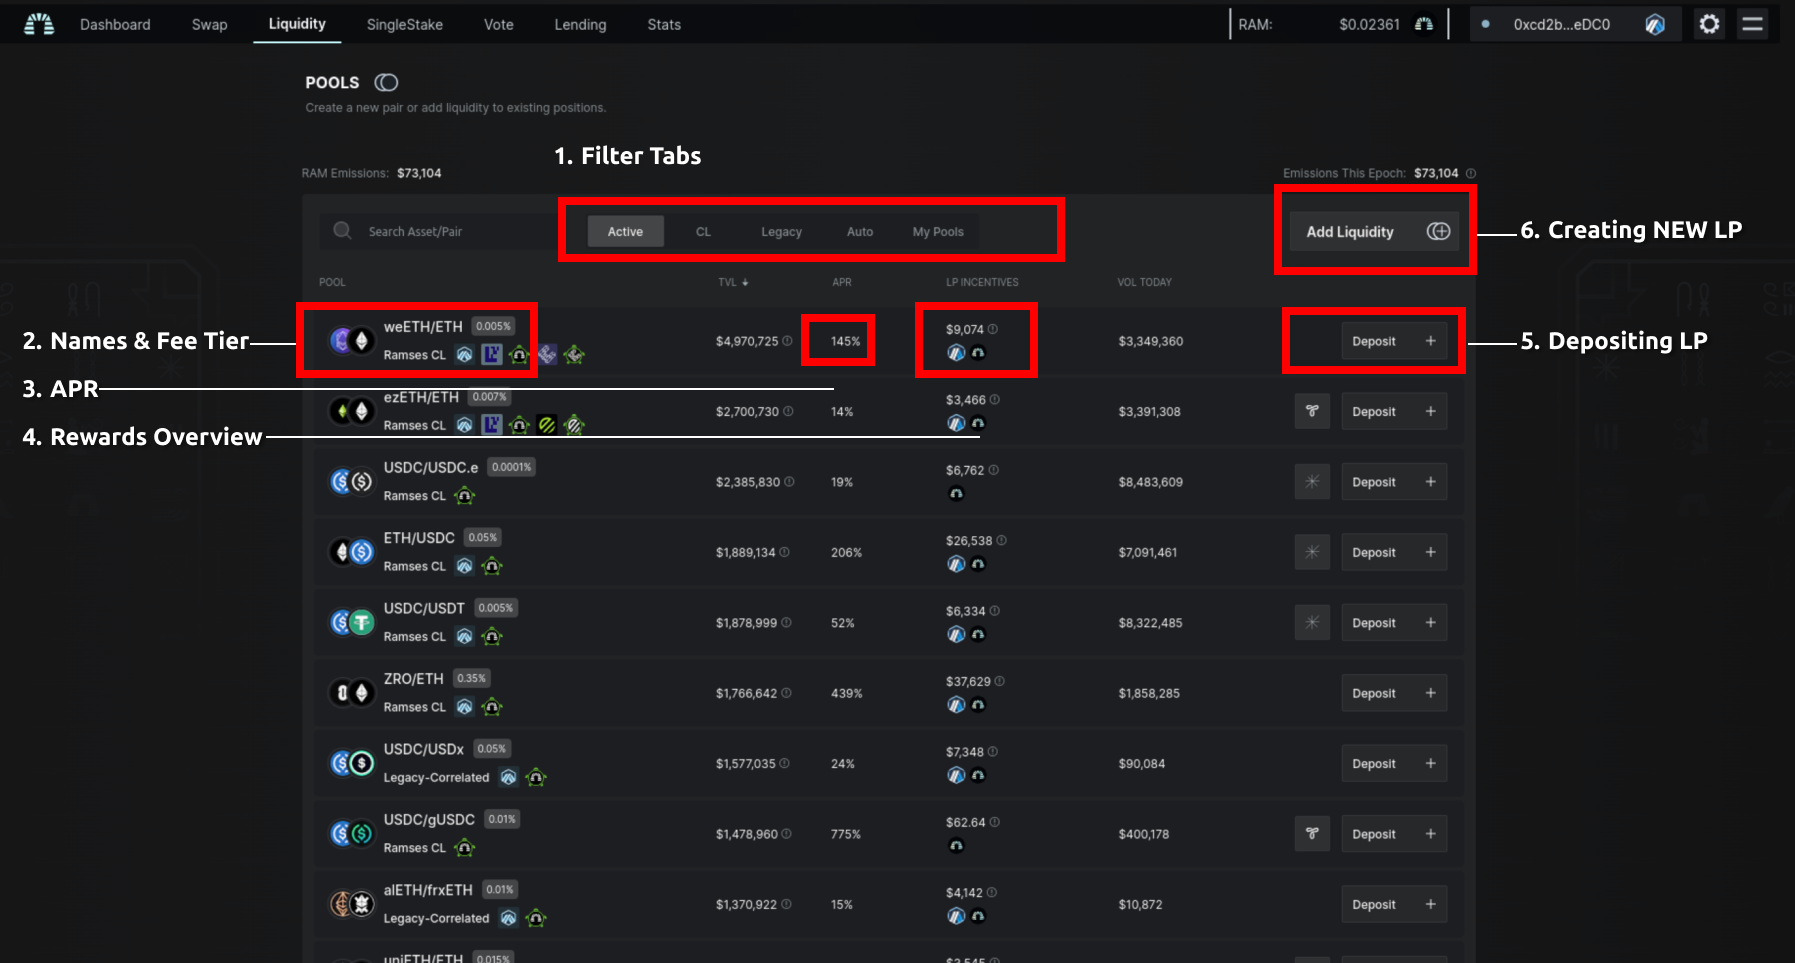Viewport: 1795px width, 963px height.
Task: Click the alETH/frxETH token pair icon
Action: pyautogui.click(x=351, y=904)
